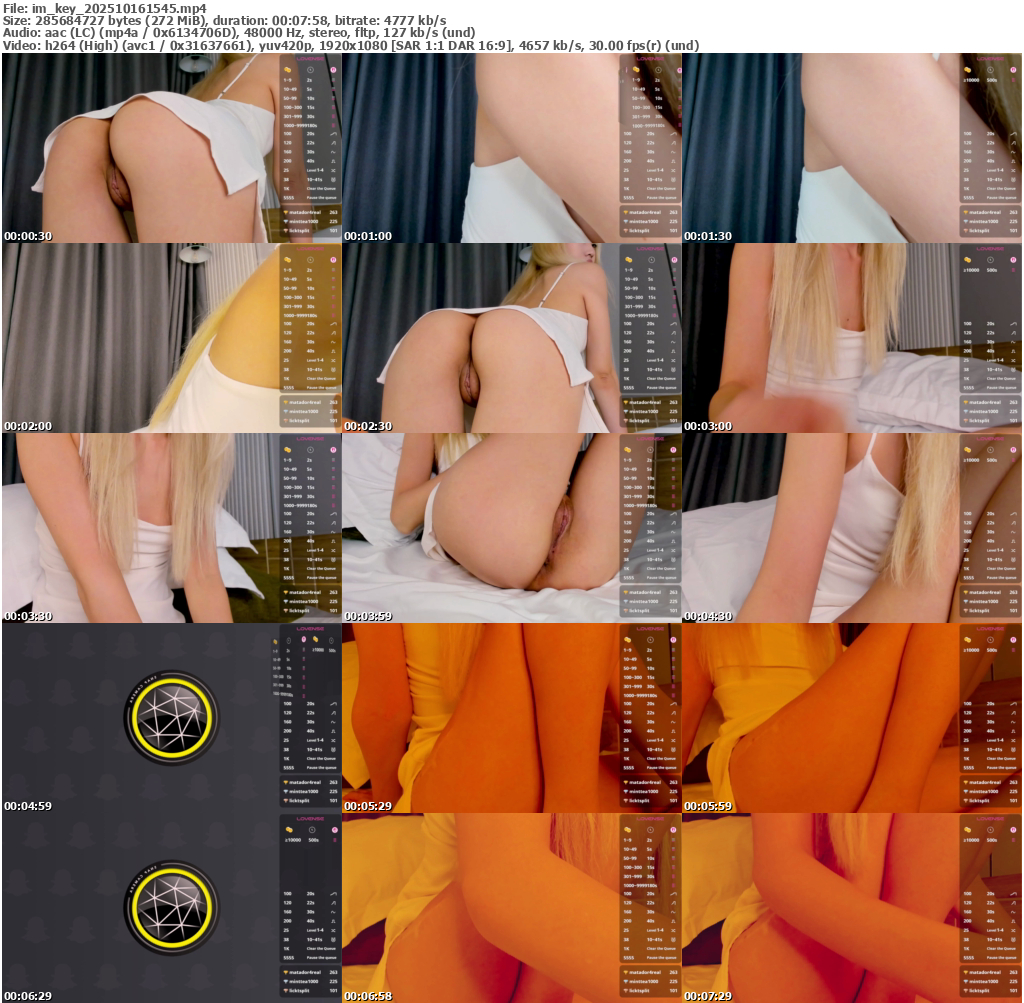Click the thumbnail timestamped 00:00:30
The height and width of the screenshot is (1003, 1024).
(171, 148)
